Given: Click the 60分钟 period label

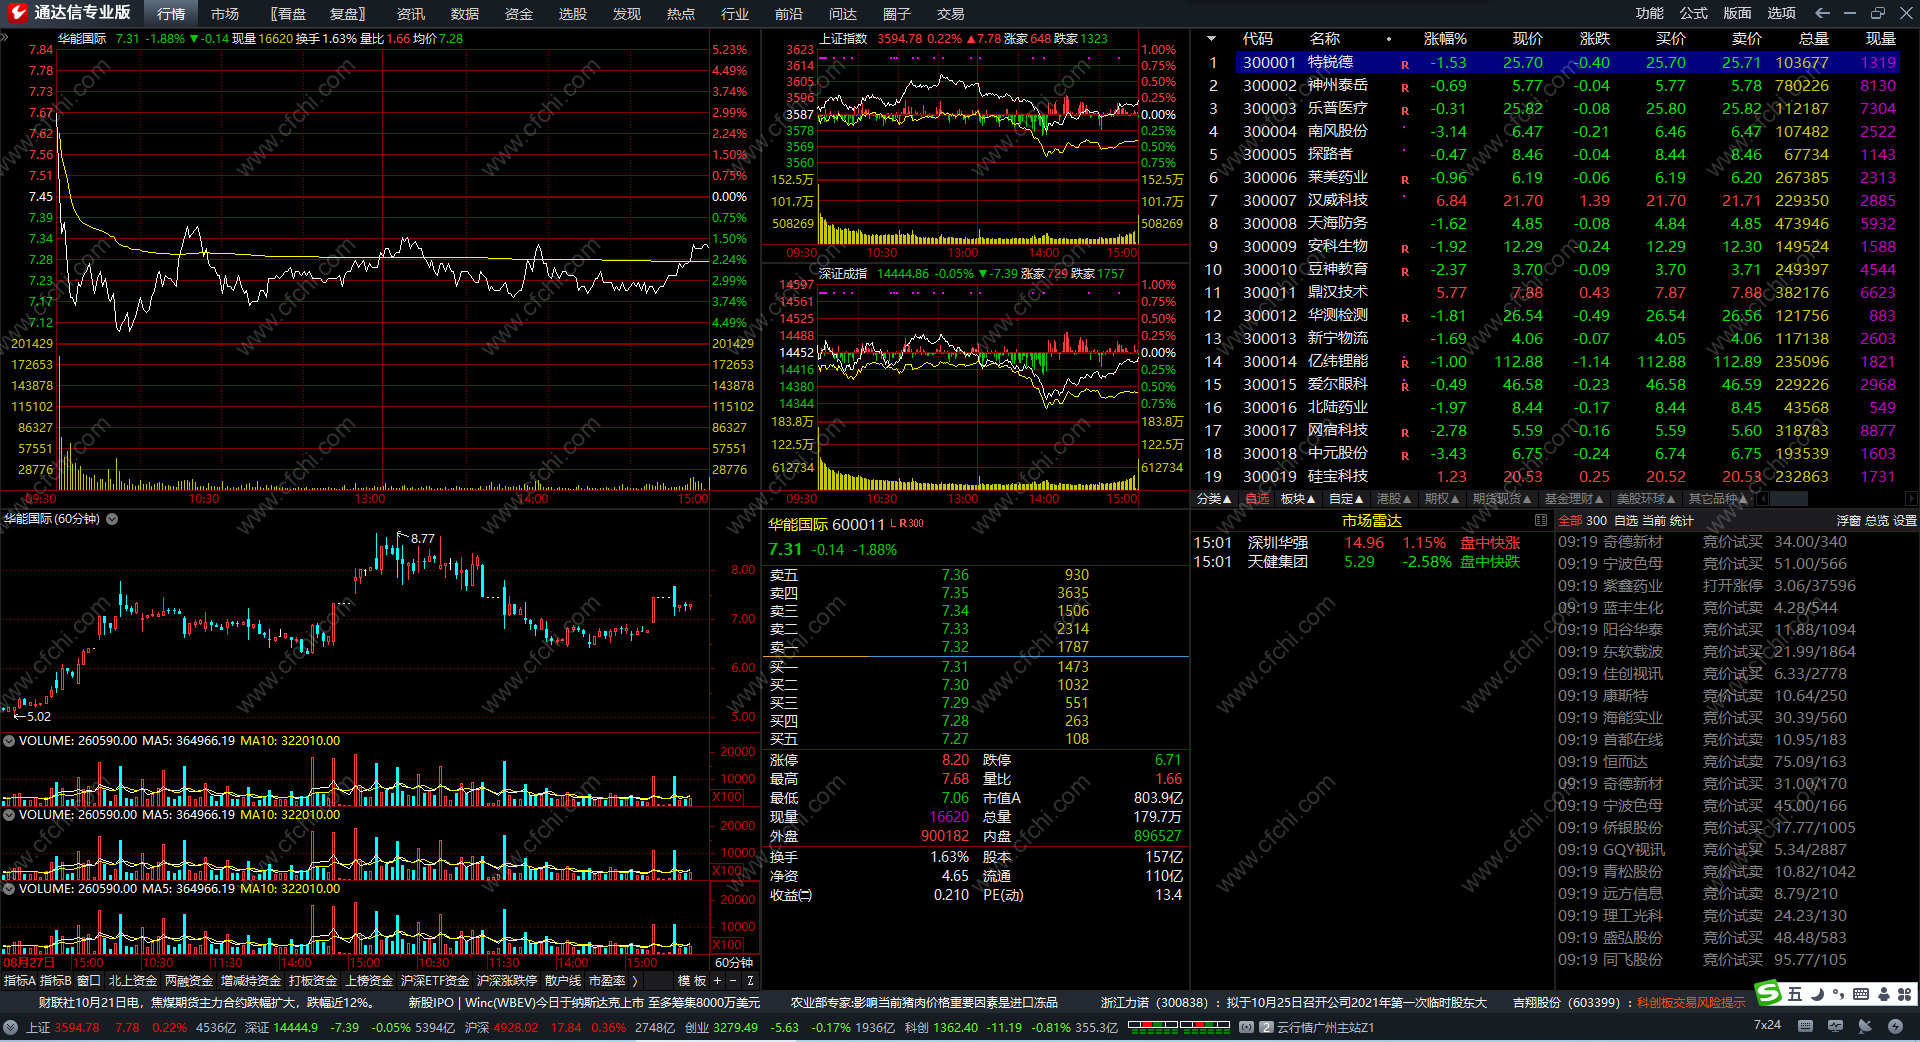Looking at the screenshot, I should [734, 963].
